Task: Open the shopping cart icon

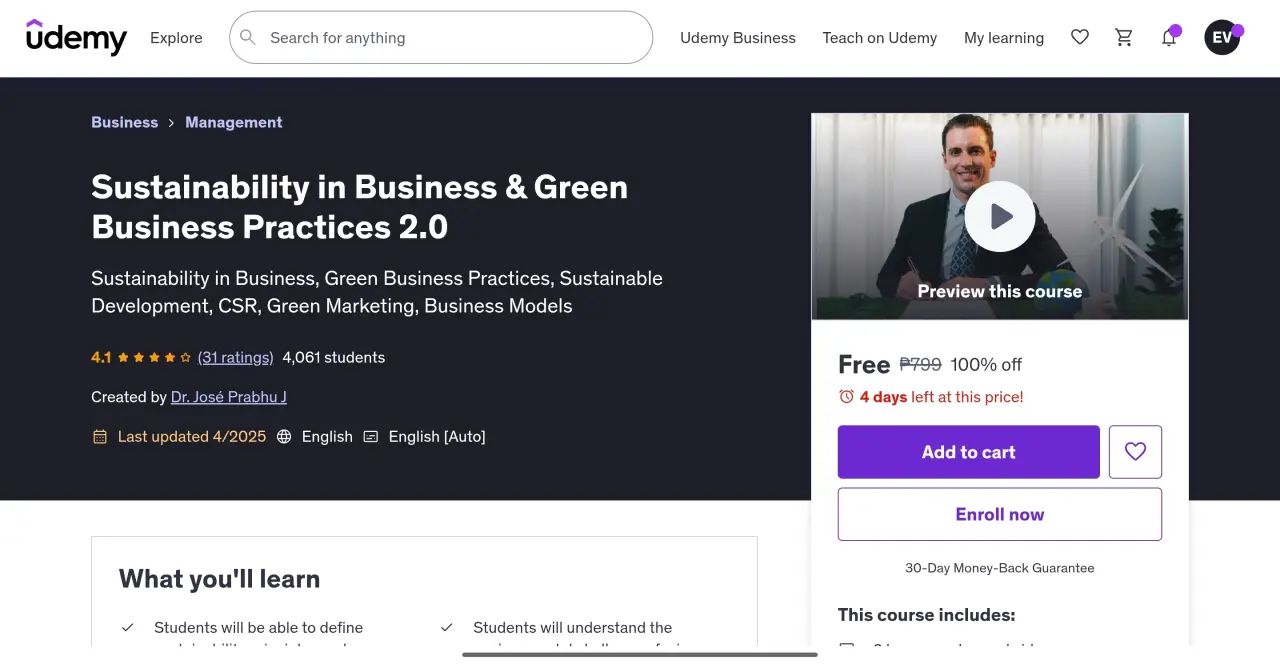Action: click(1124, 38)
